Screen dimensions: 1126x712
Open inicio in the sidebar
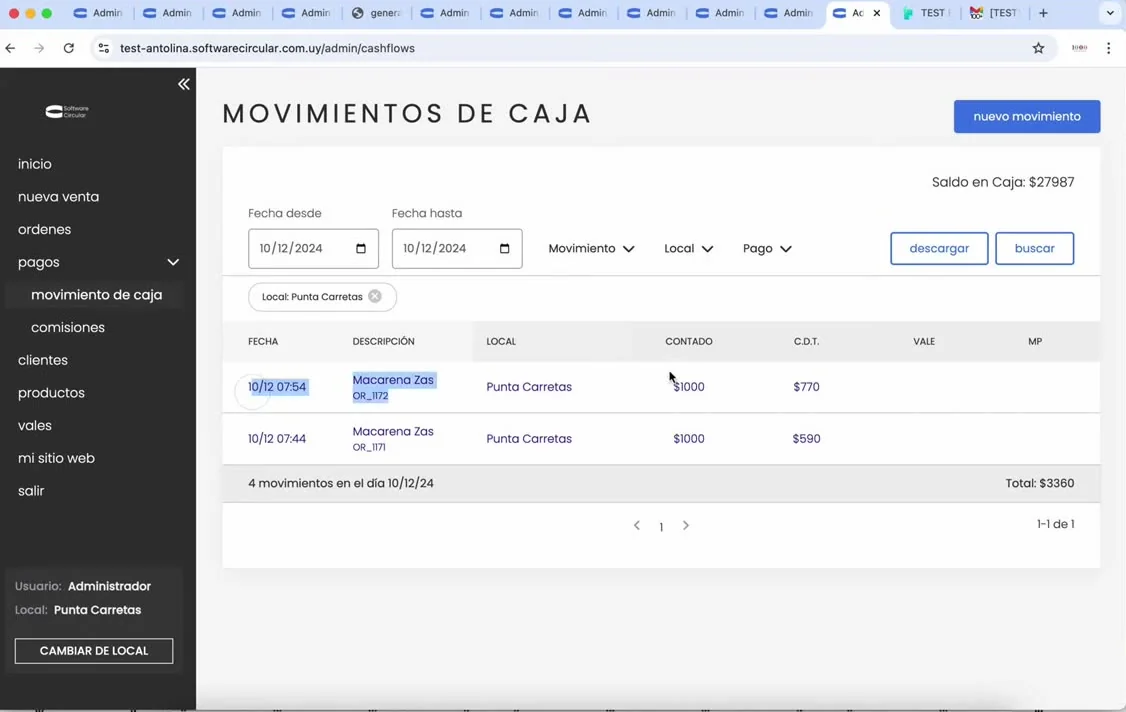[34, 164]
